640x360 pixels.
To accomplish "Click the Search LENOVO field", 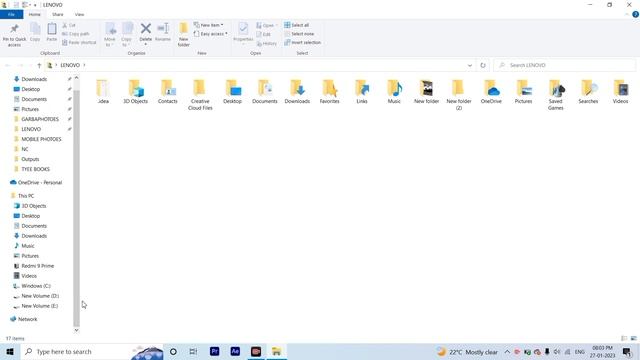I will (564, 65).
